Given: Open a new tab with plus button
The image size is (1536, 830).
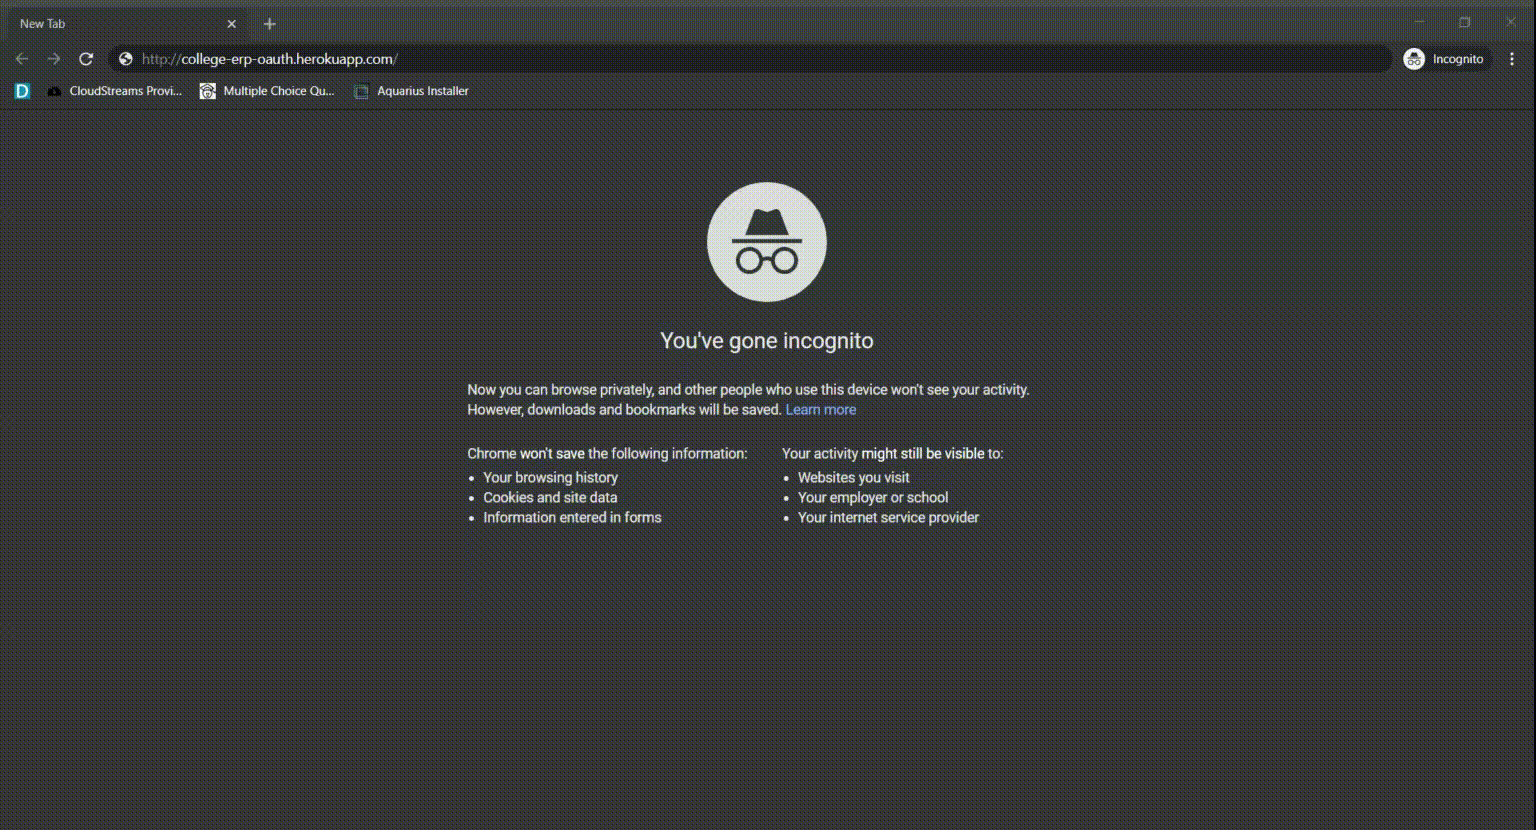Looking at the screenshot, I should (269, 24).
